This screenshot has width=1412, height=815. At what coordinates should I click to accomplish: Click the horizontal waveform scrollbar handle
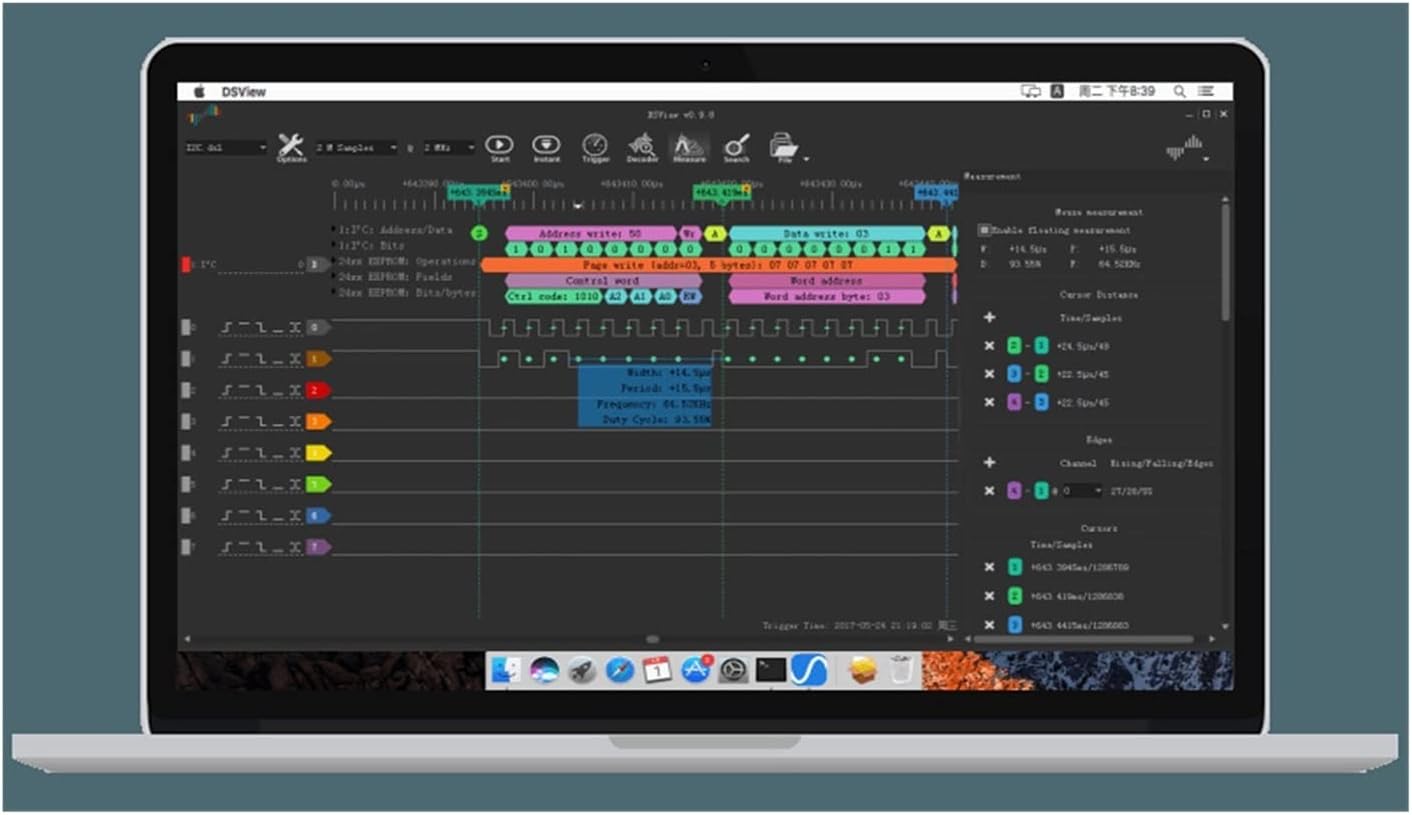pyautogui.click(x=652, y=639)
